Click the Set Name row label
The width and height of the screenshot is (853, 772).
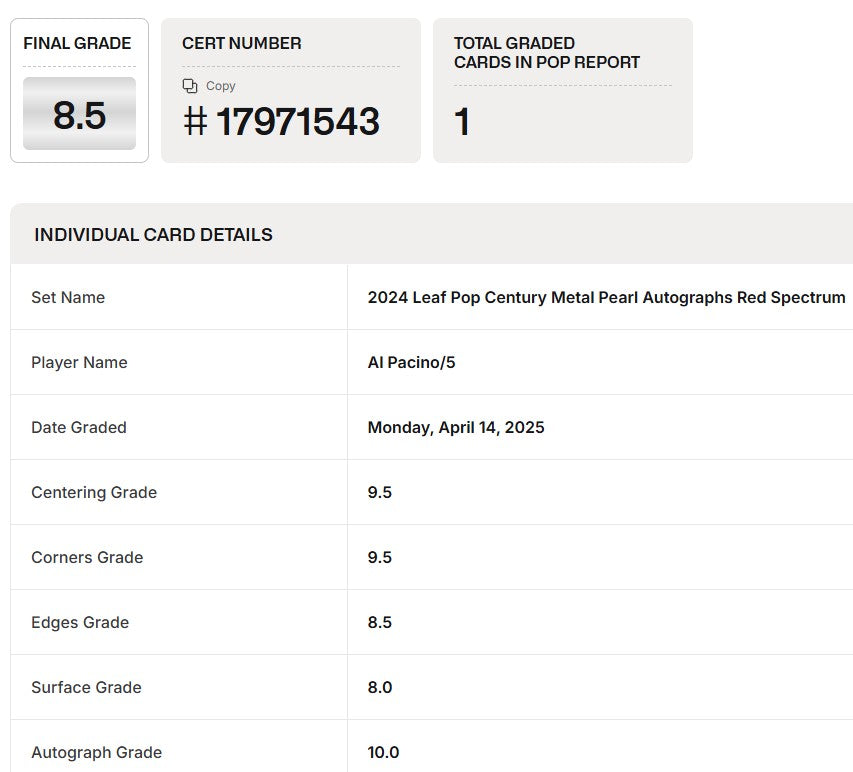[x=68, y=297]
